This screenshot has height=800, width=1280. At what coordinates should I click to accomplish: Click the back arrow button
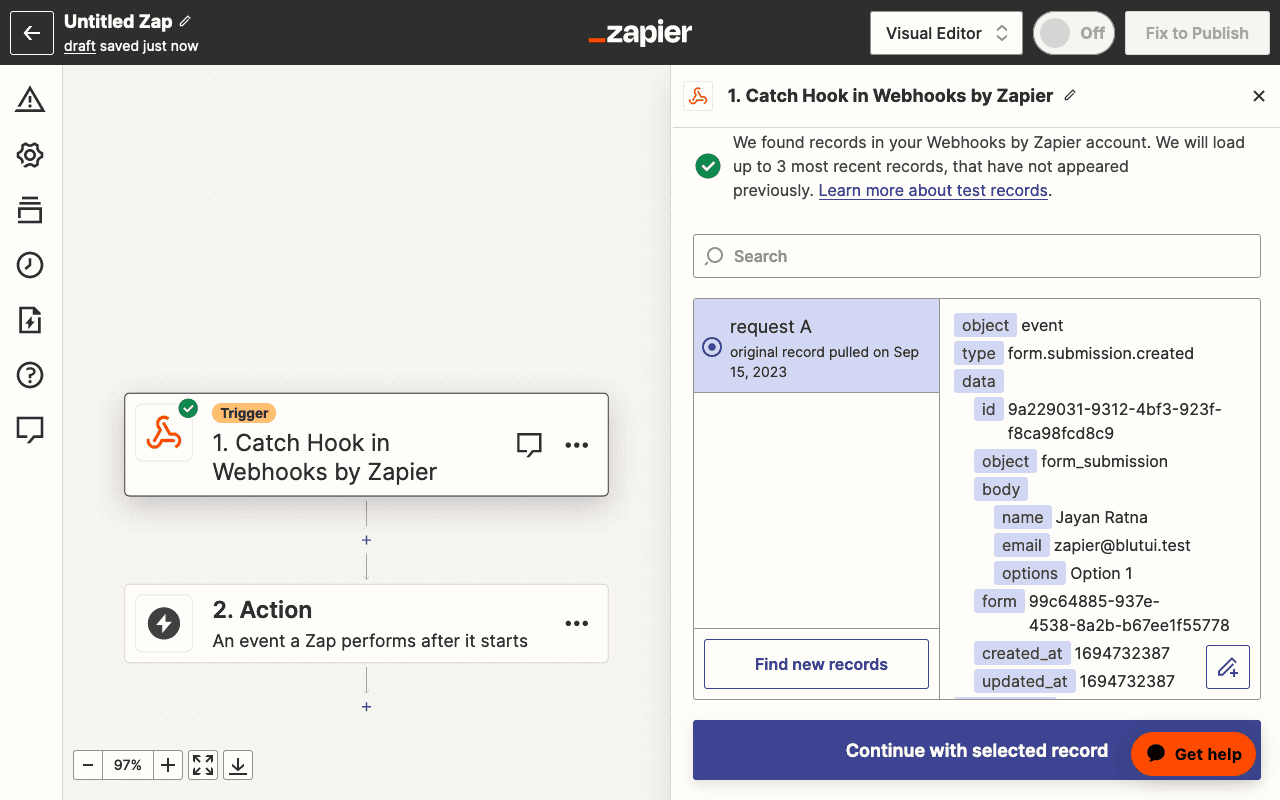click(x=32, y=33)
